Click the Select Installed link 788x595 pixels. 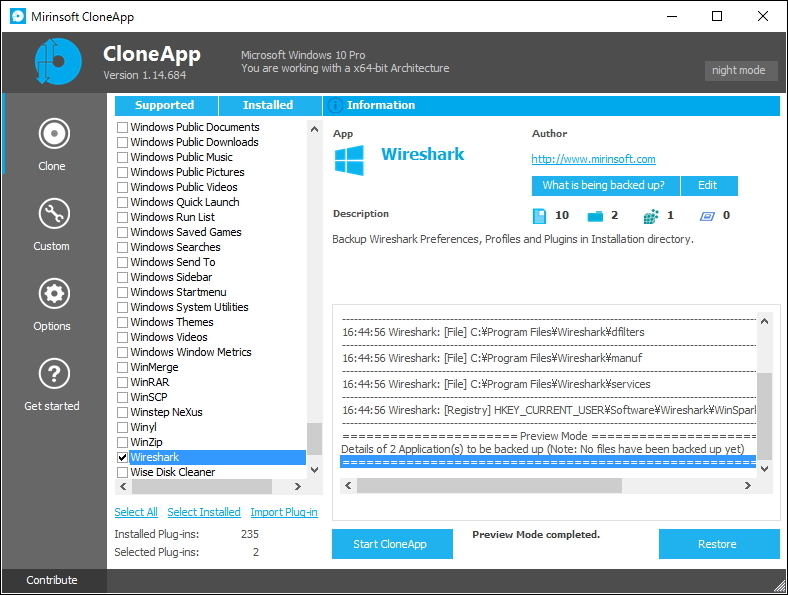click(204, 512)
